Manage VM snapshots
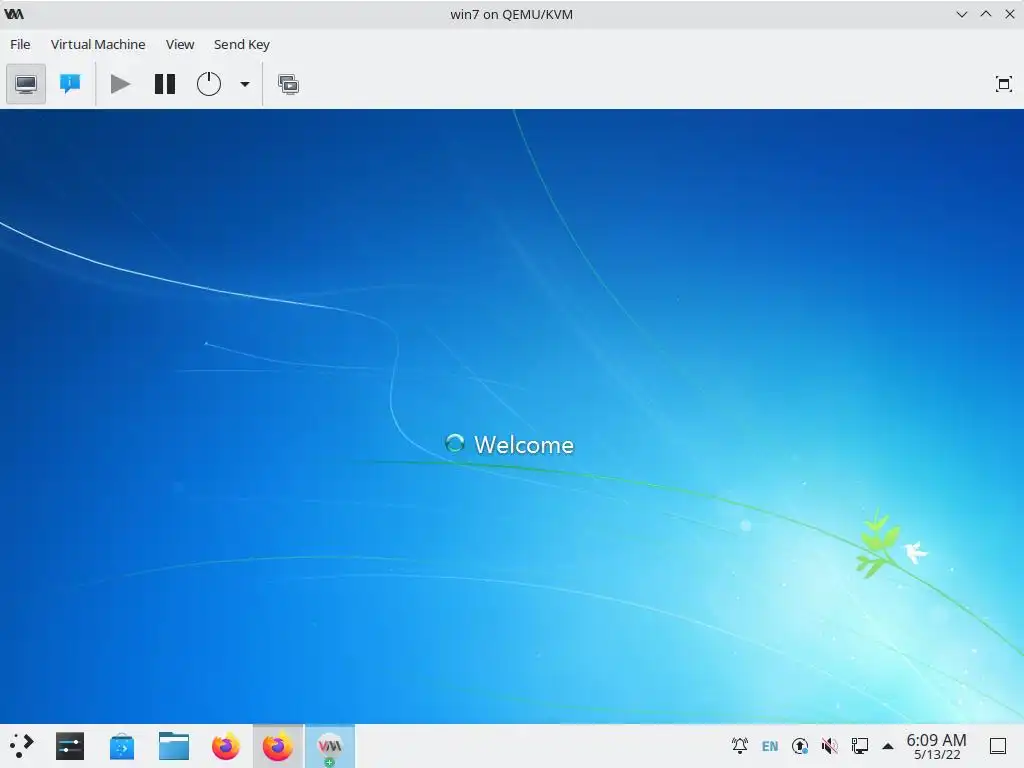1024x768 pixels. 288,84
